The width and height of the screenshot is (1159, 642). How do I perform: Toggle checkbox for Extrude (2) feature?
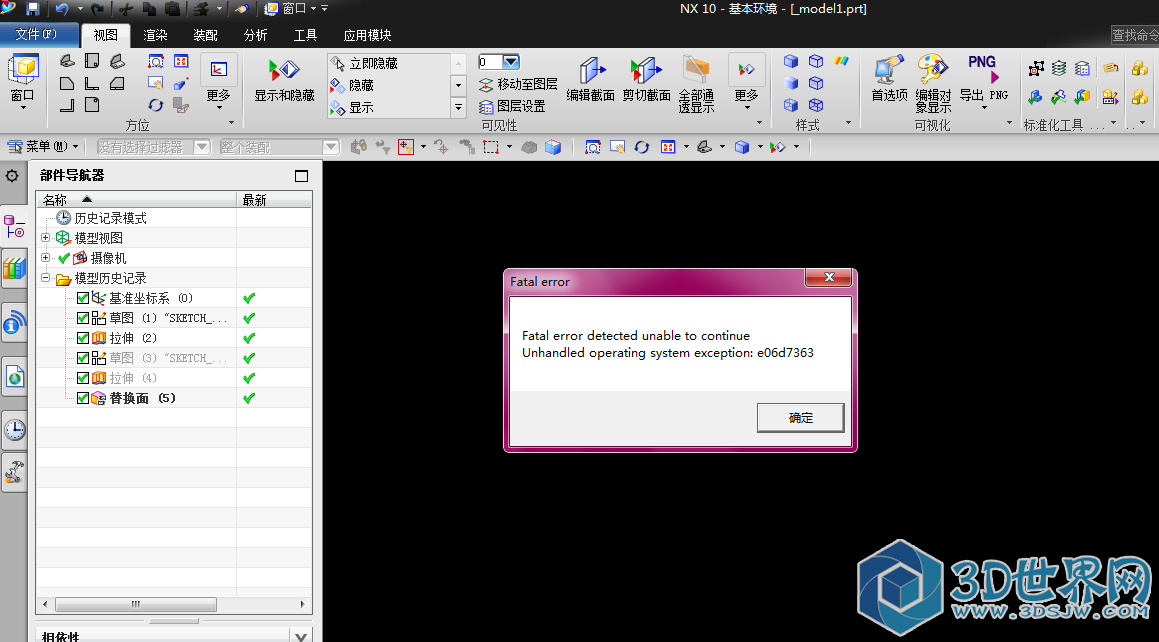pyautogui.click(x=83, y=338)
